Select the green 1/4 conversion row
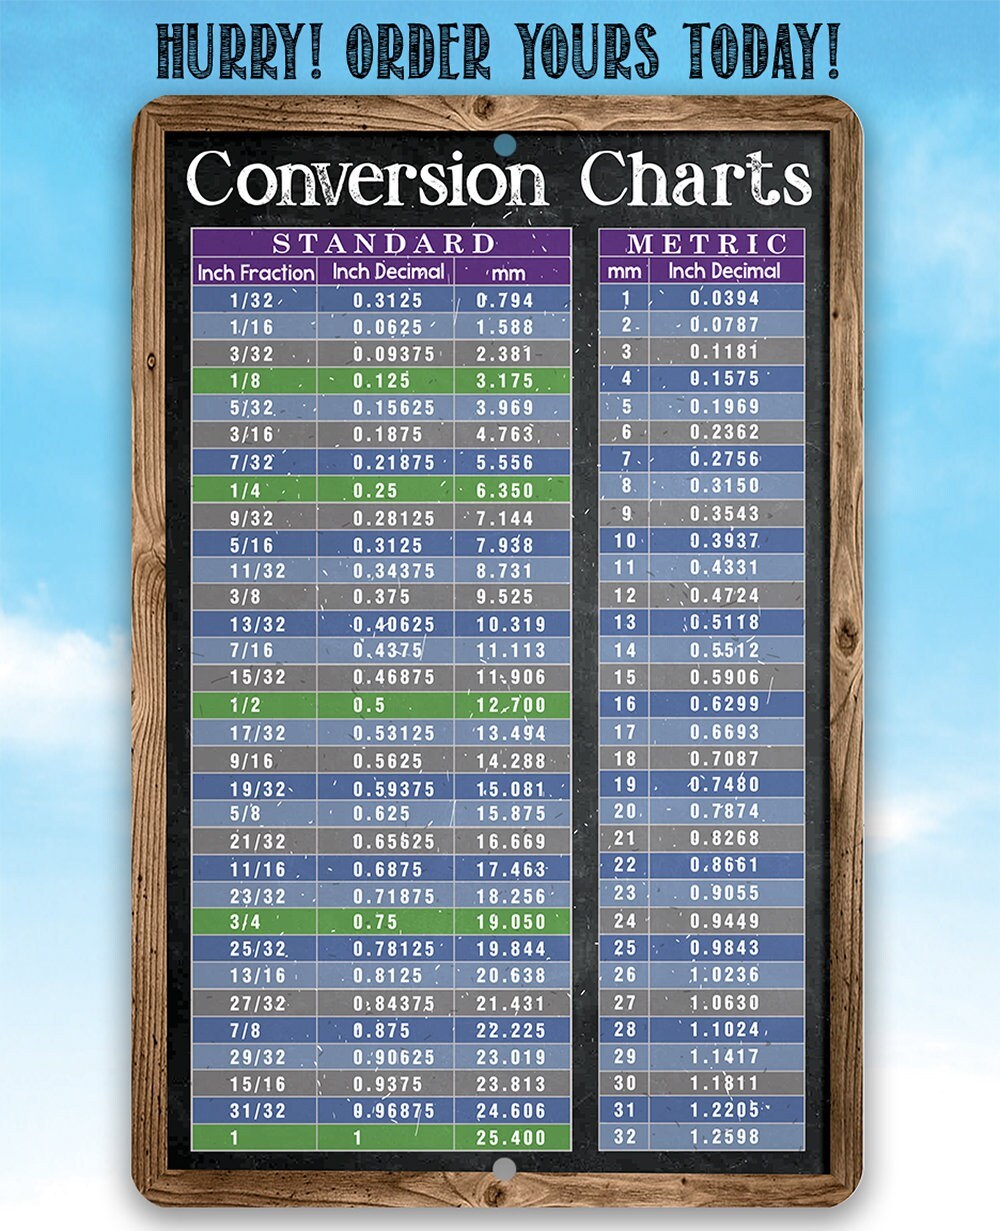This screenshot has height=1231, width=1000. (385, 489)
